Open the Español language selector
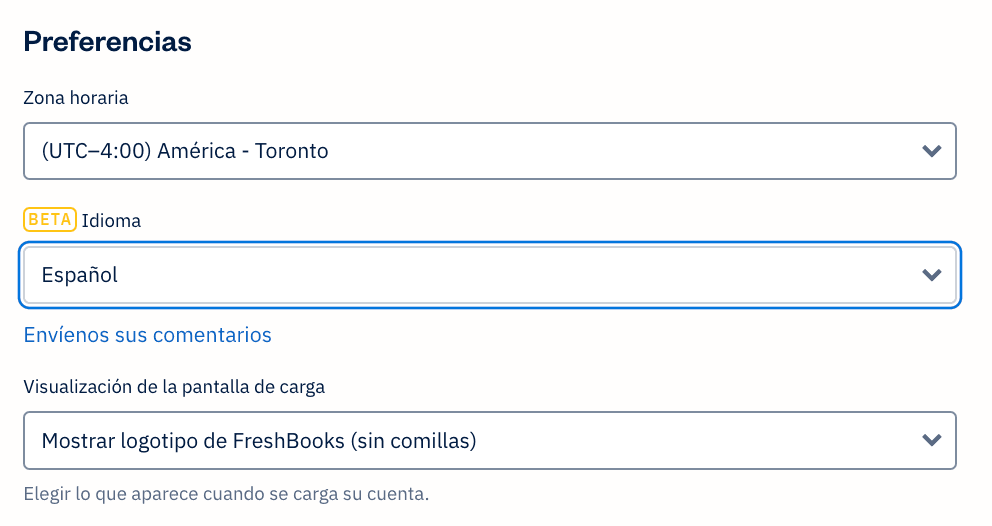Image resolution: width=992 pixels, height=526 pixels. (490, 275)
